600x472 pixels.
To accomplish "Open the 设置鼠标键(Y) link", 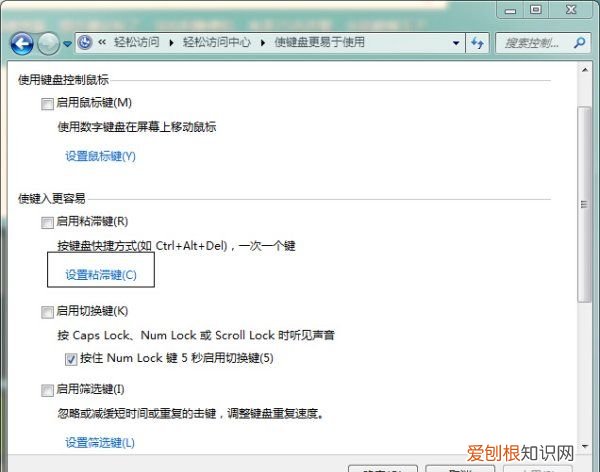I will click(x=100, y=156).
